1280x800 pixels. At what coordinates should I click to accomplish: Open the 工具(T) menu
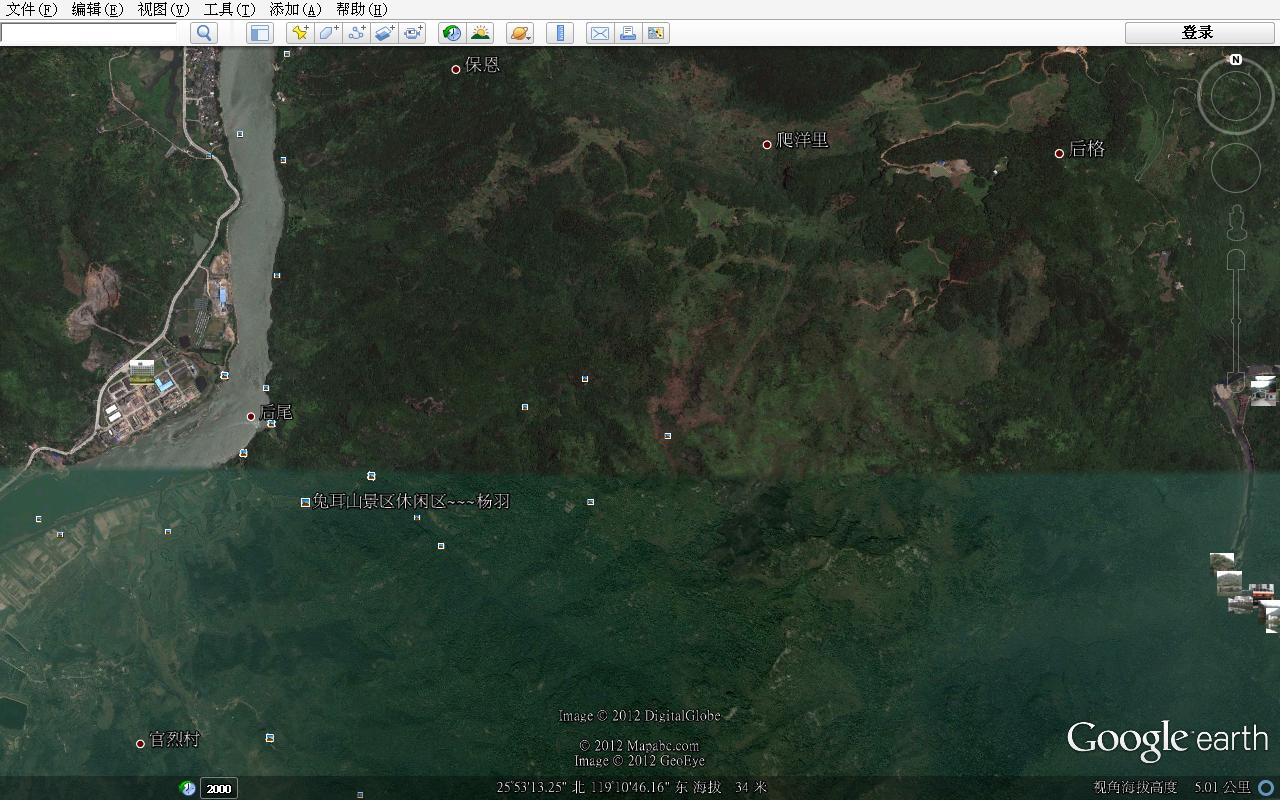coord(229,10)
